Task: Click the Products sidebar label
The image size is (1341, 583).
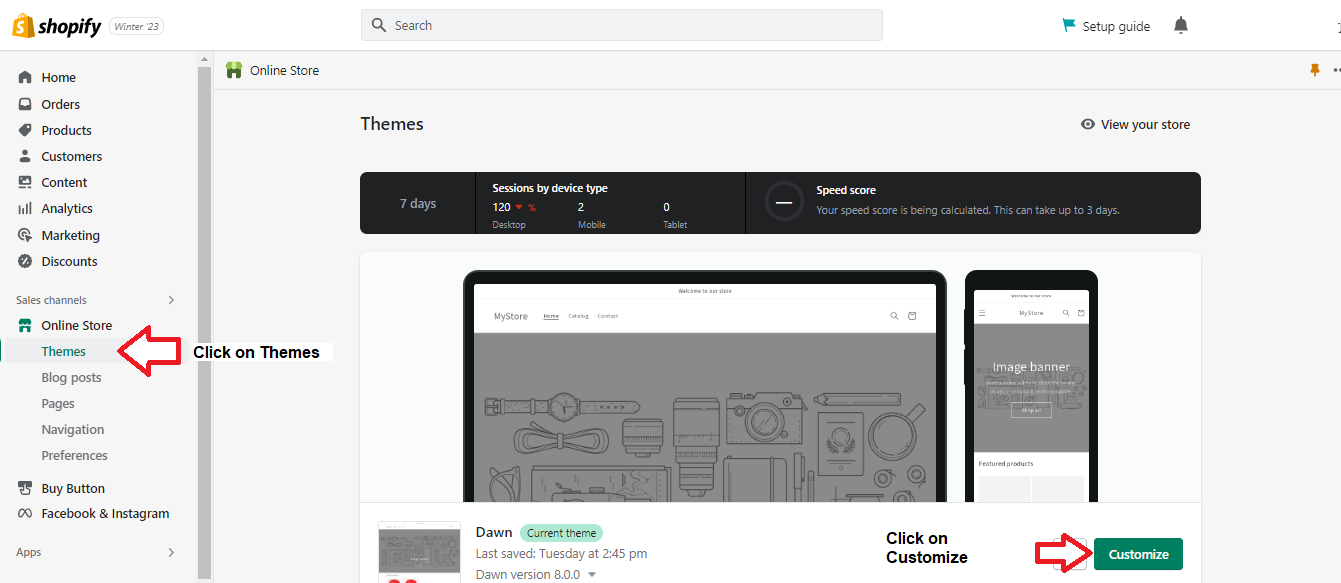Action: 66,130
